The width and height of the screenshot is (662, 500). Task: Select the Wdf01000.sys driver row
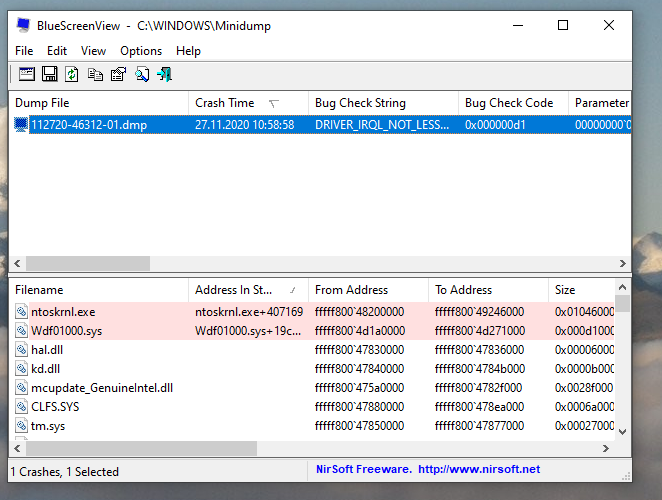tap(66, 331)
